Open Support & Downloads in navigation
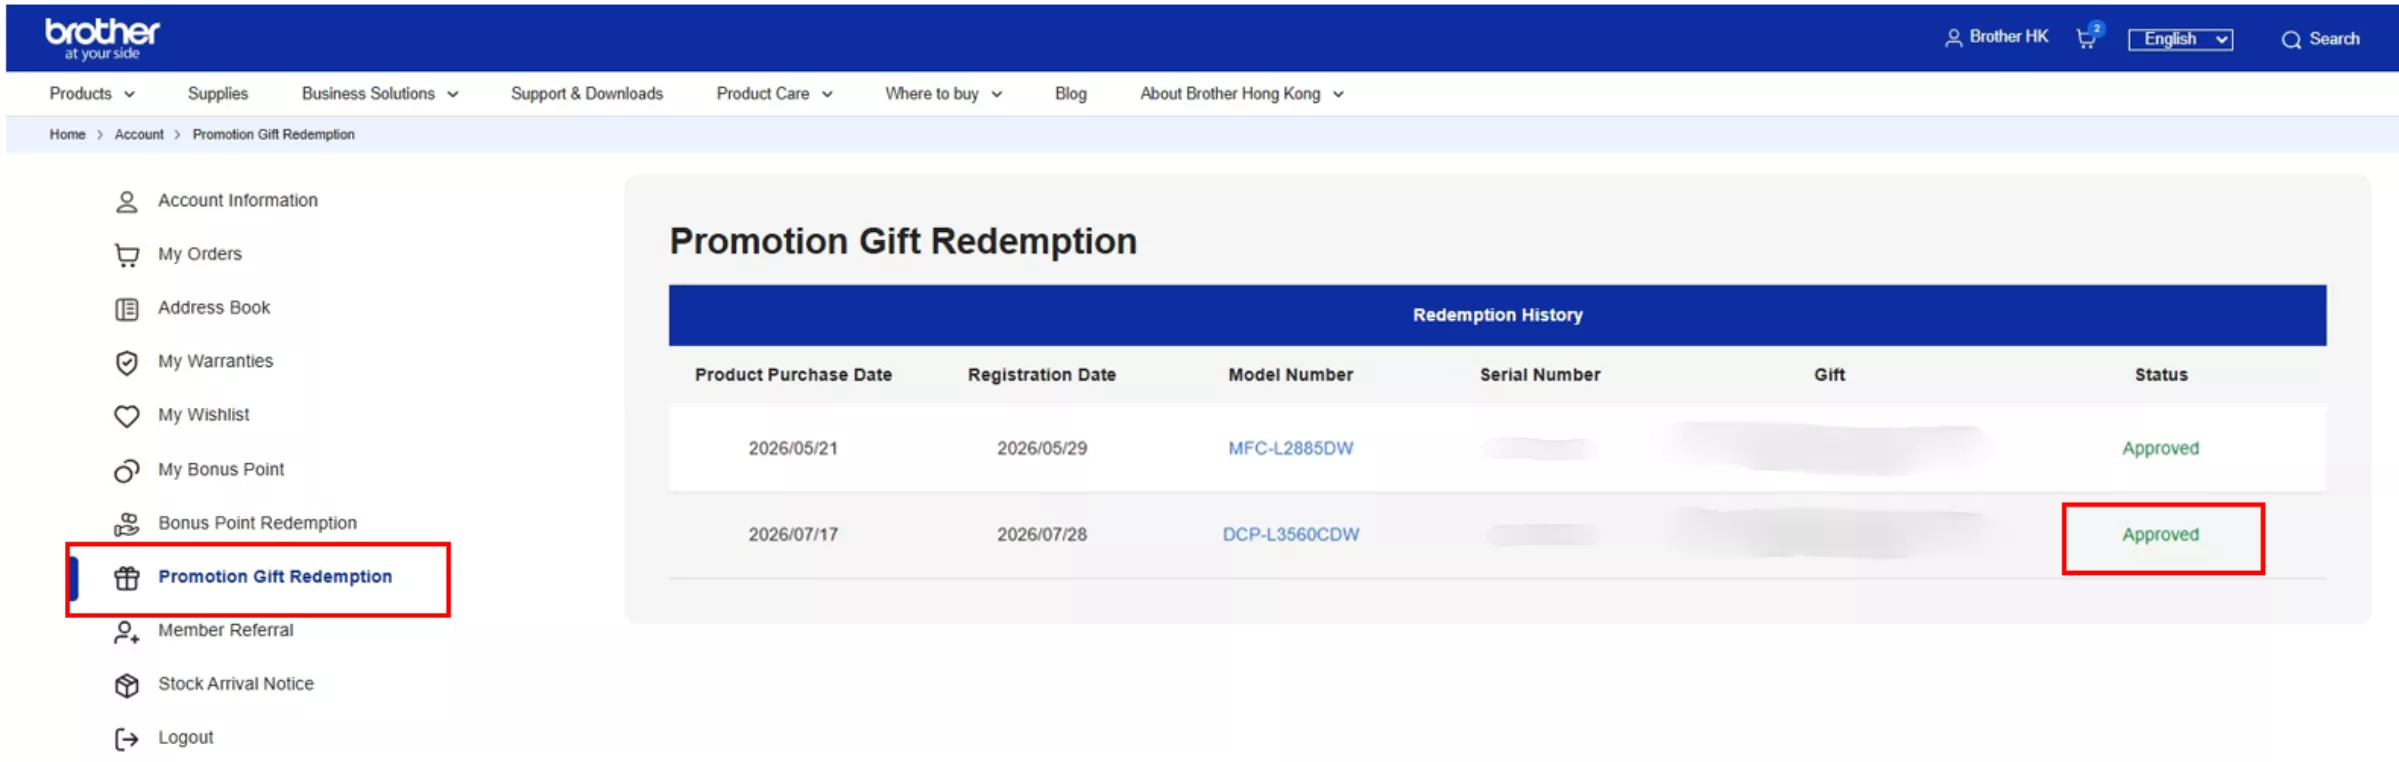The height and width of the screenshot is (762, 2399). click(587, 93)
